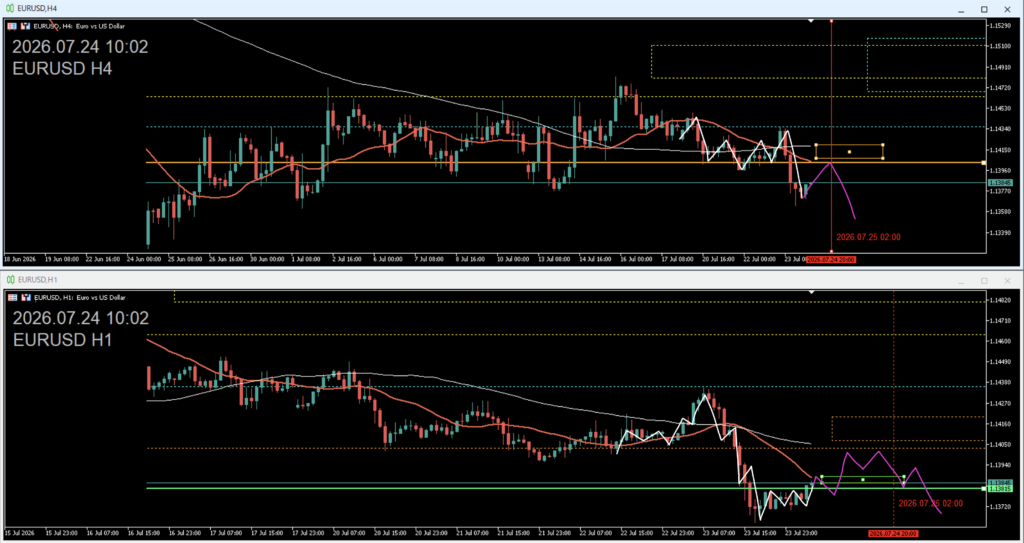Screen dimensions: 1024x543
Task: Click top-right handle of green rectangle in H1 chart
Action: coord(904,476)
